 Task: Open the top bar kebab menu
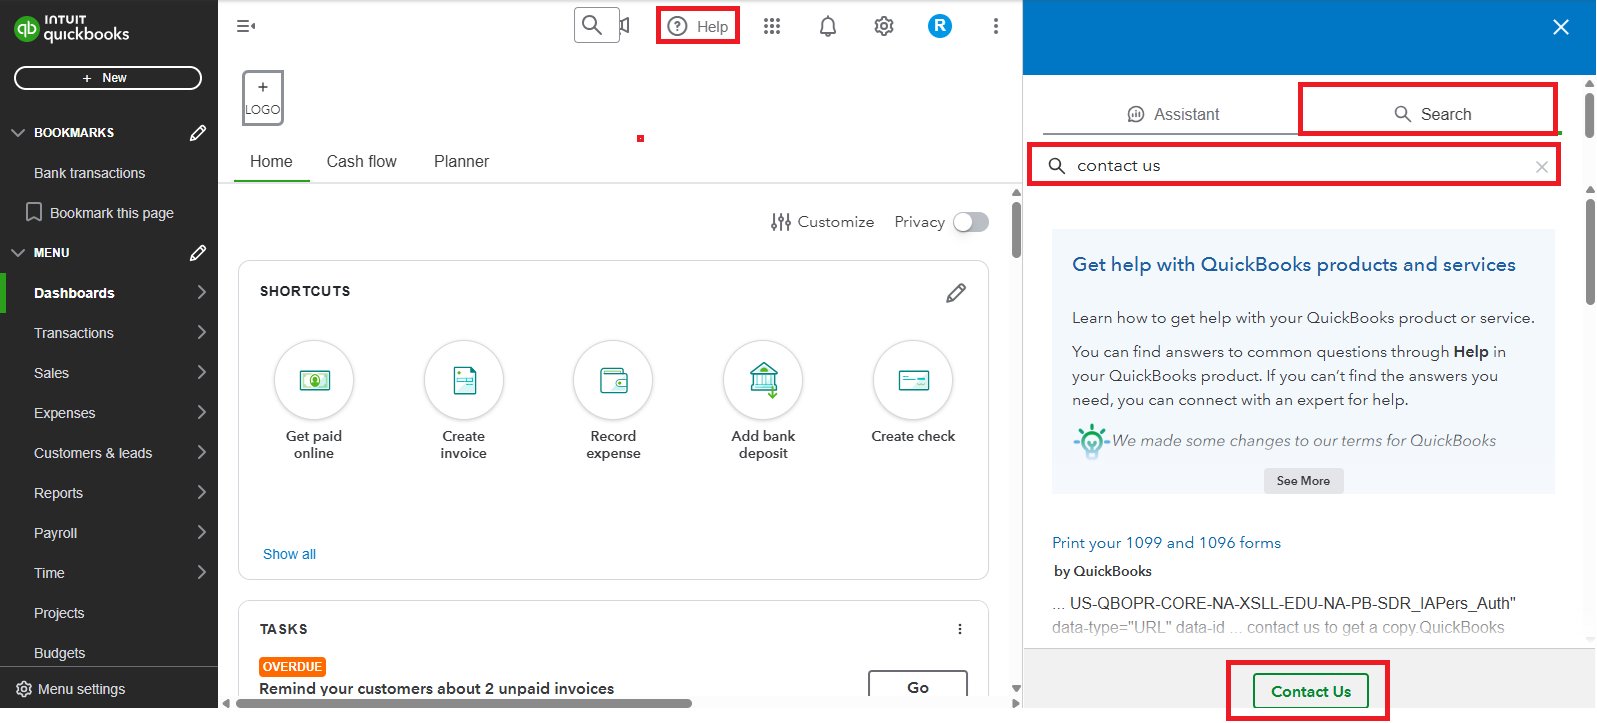(x=996, y=26)
